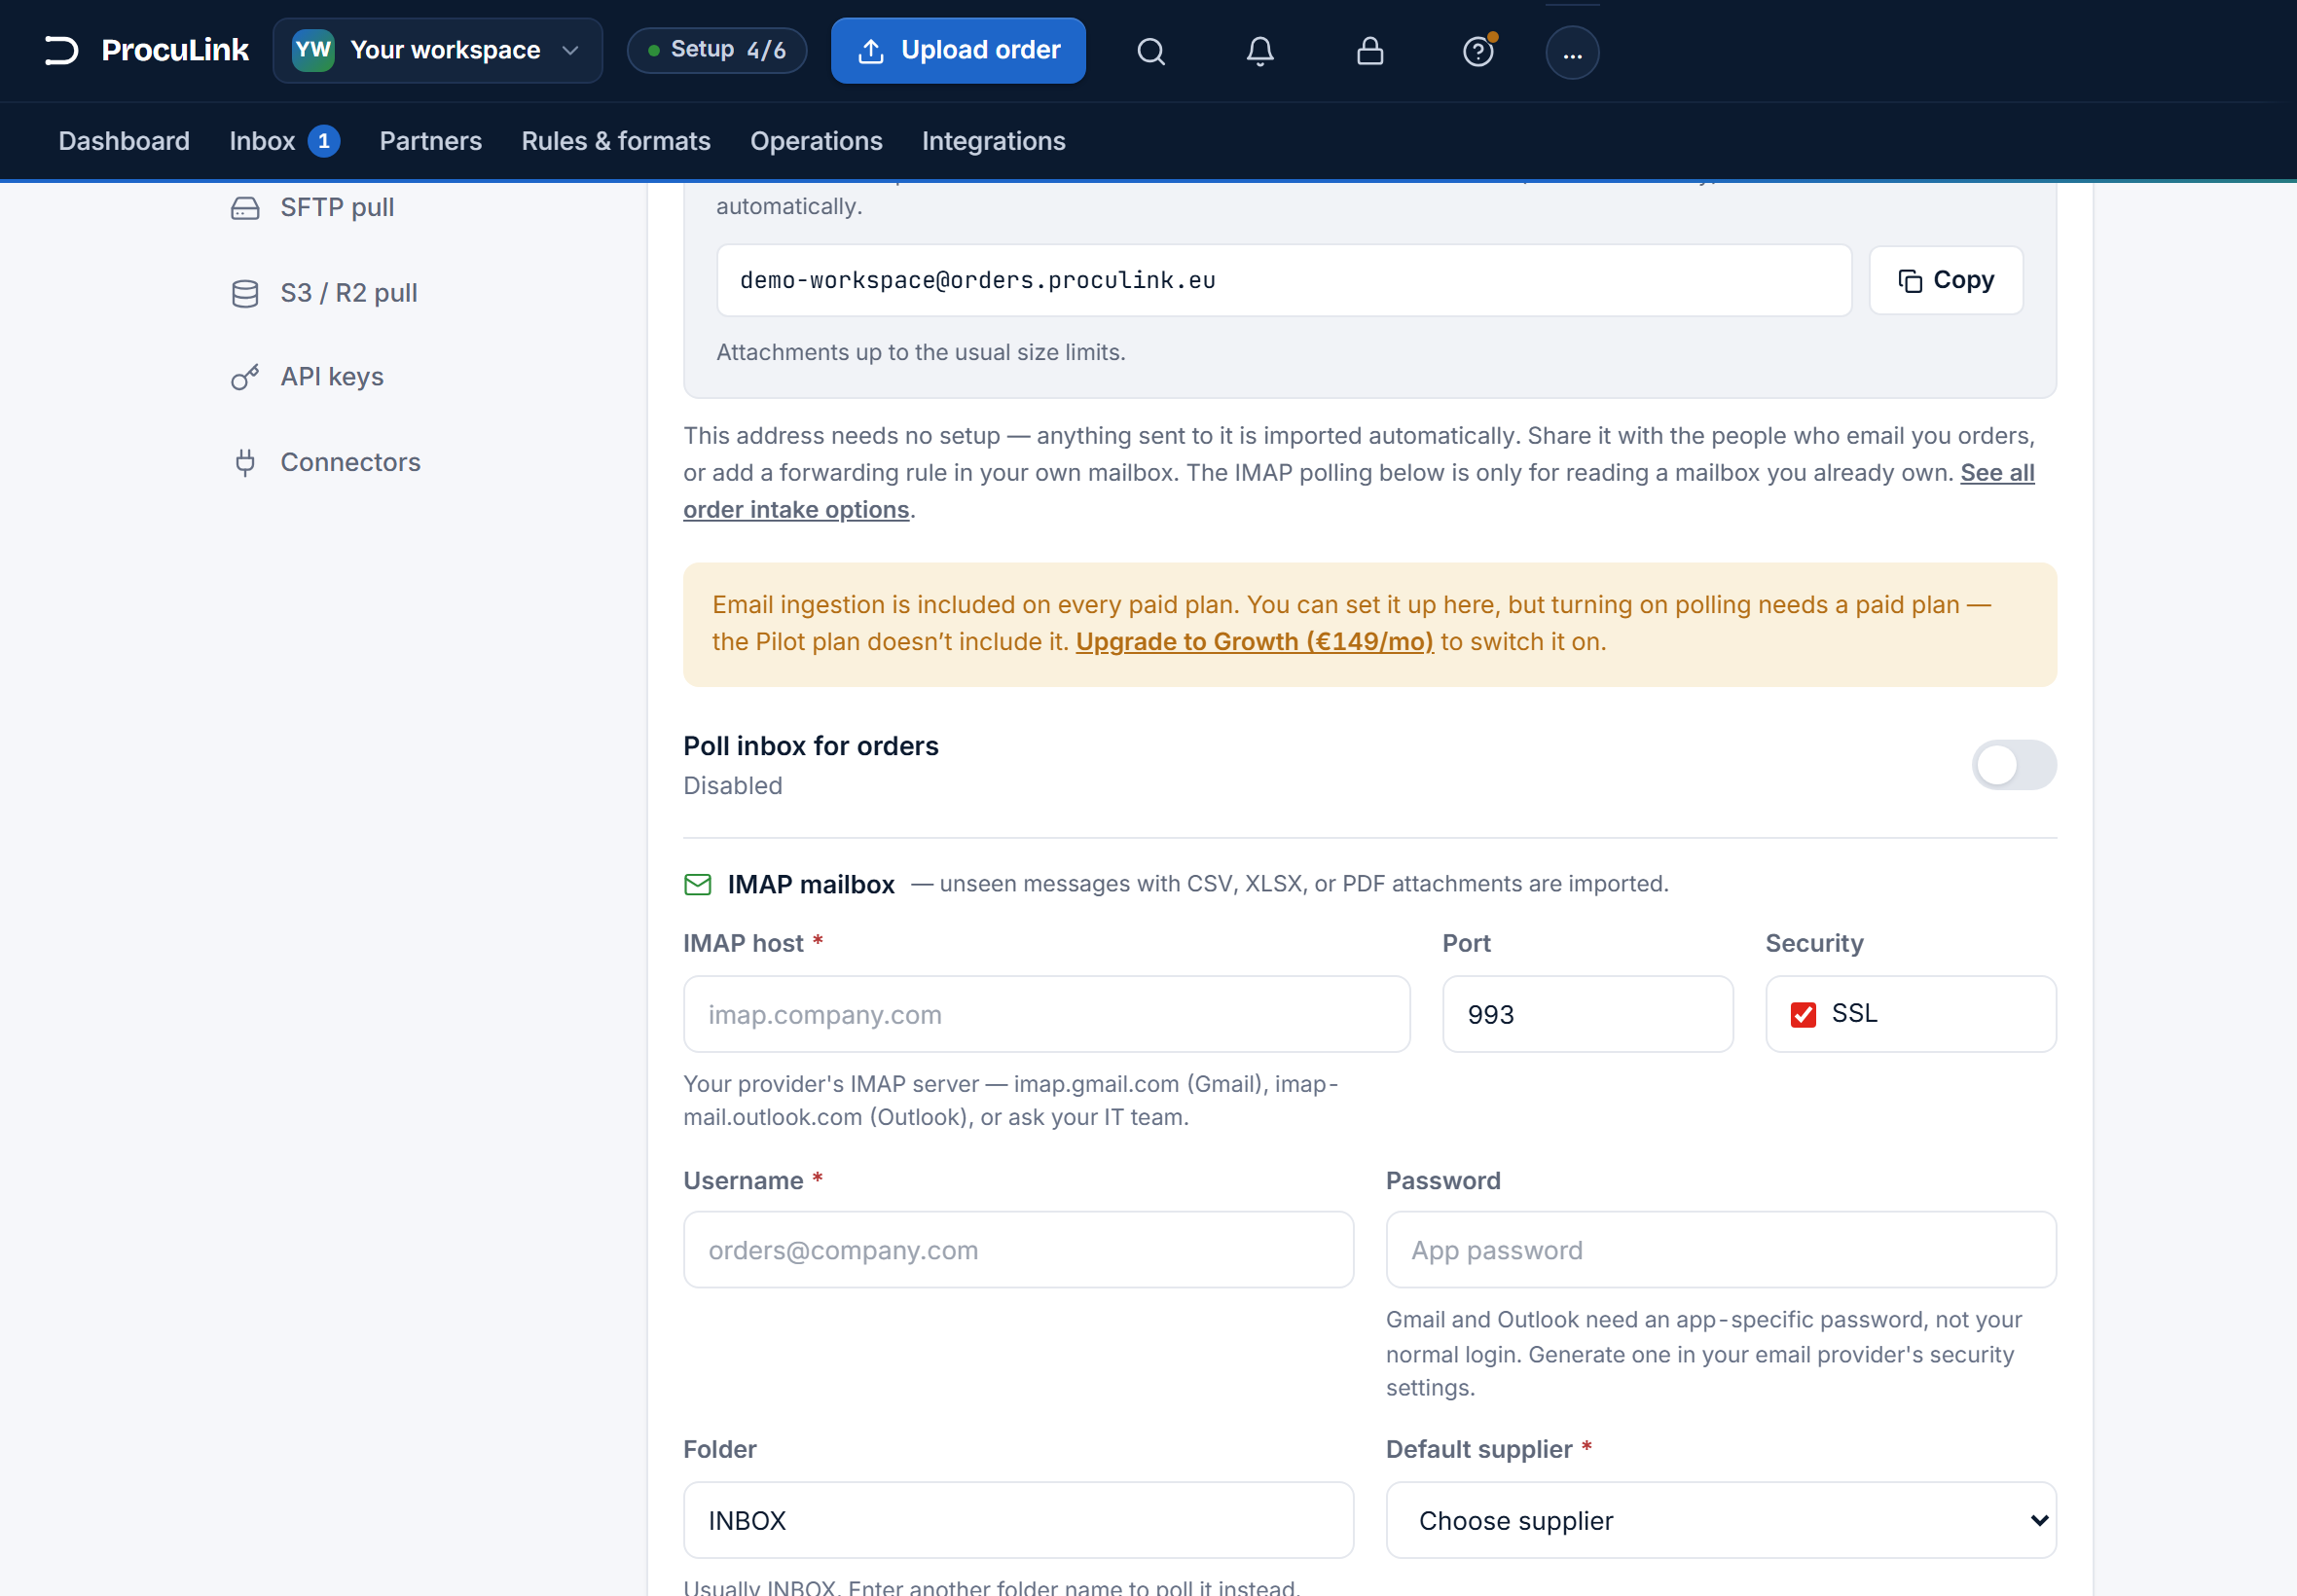Screen dimensions: 2297x1596
Task: Click the Username input field
Action: tap(1018, 1250)
